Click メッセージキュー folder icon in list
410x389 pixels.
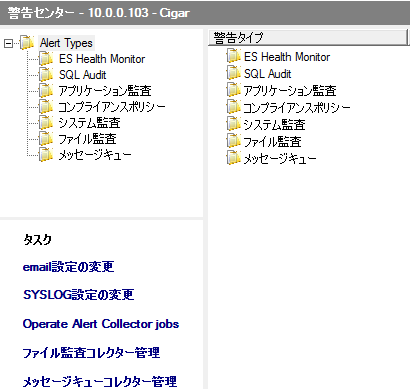pyautogui.click(x=233, y=158)
